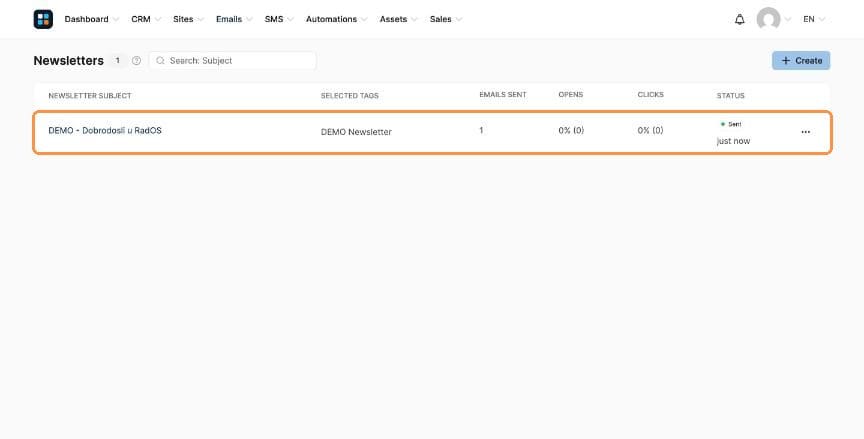Expand the chevron beside the avatar
Viewport: 864px width, 439px height.
click(788, 19)
